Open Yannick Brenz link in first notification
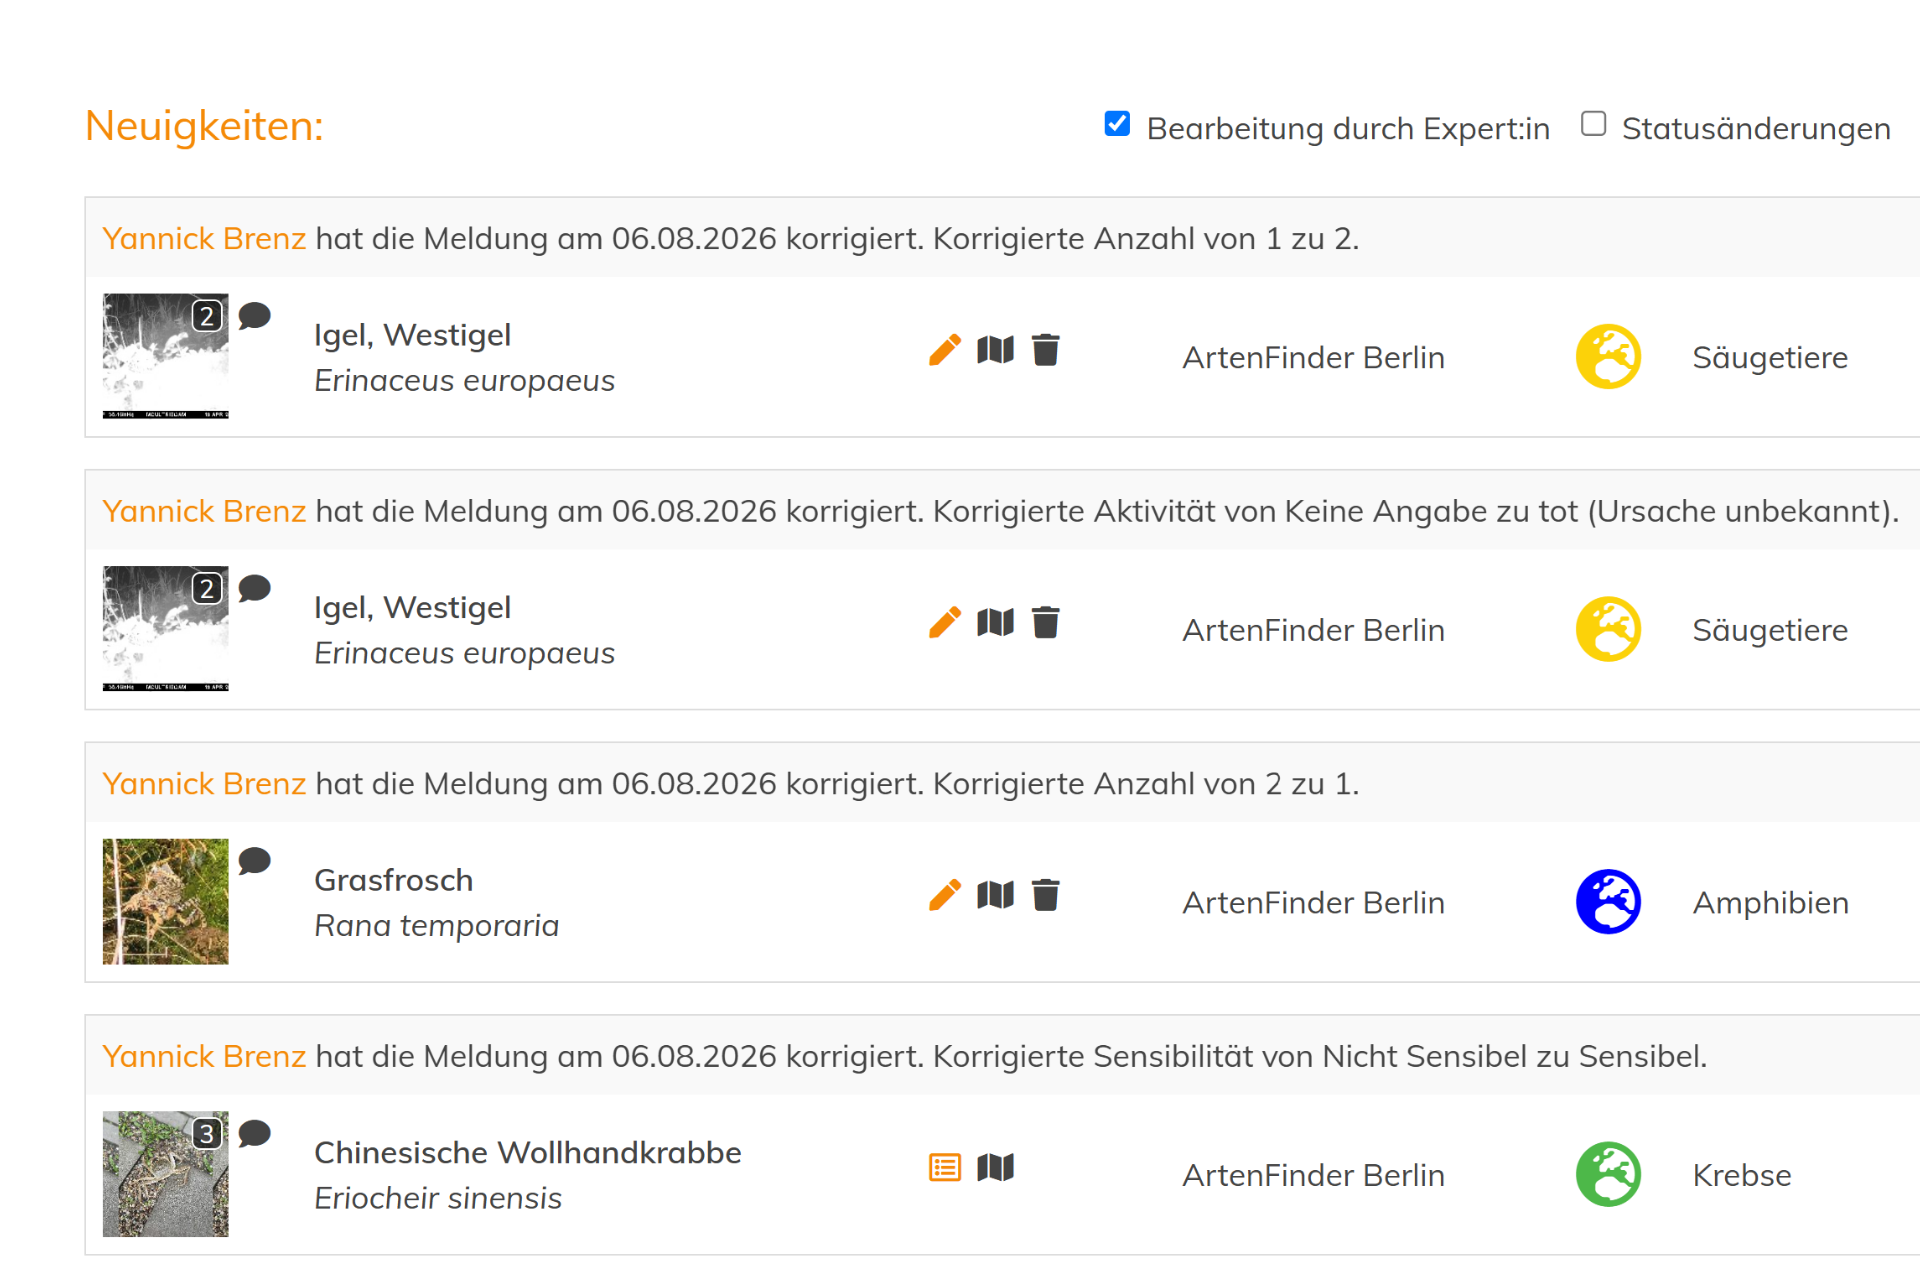The width and height of the screenshot is (1920, 1280). click(204, 238)
